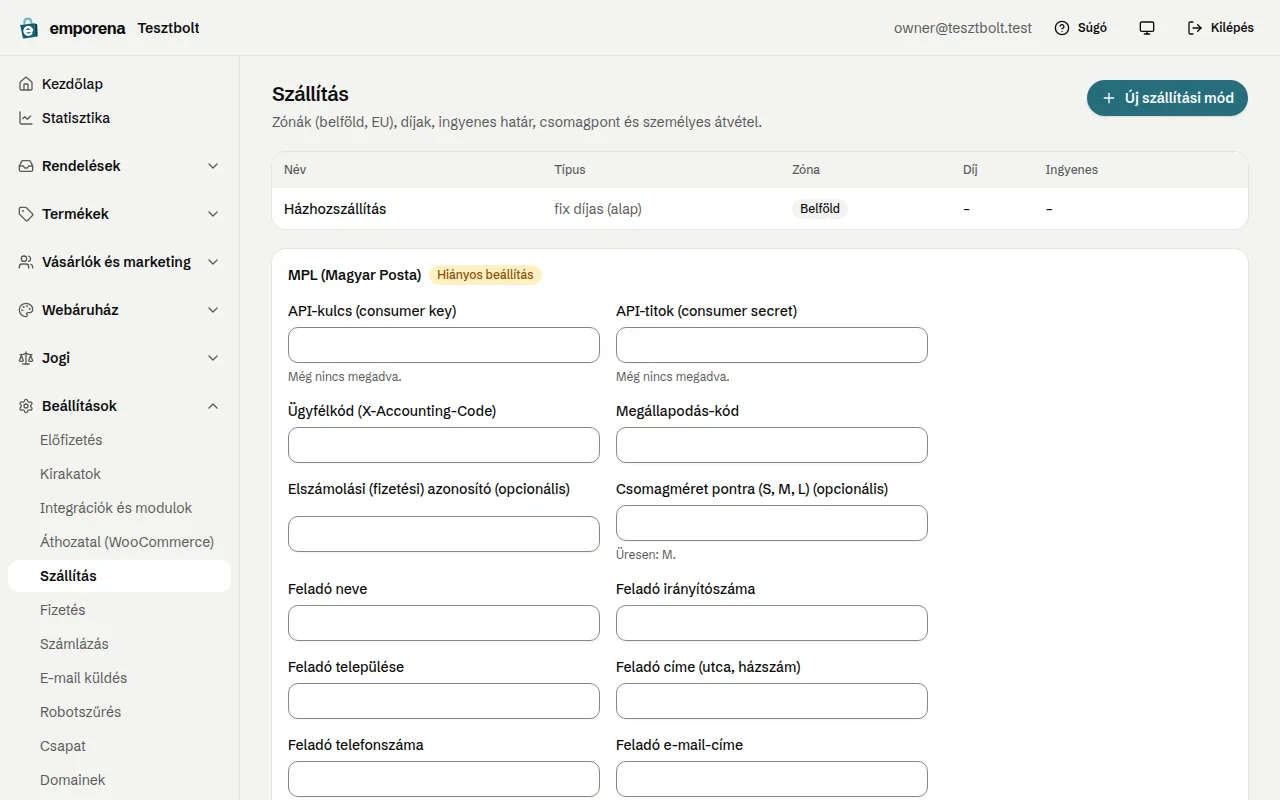
Task: Open Csapat settings page
Action: point(119,746)
